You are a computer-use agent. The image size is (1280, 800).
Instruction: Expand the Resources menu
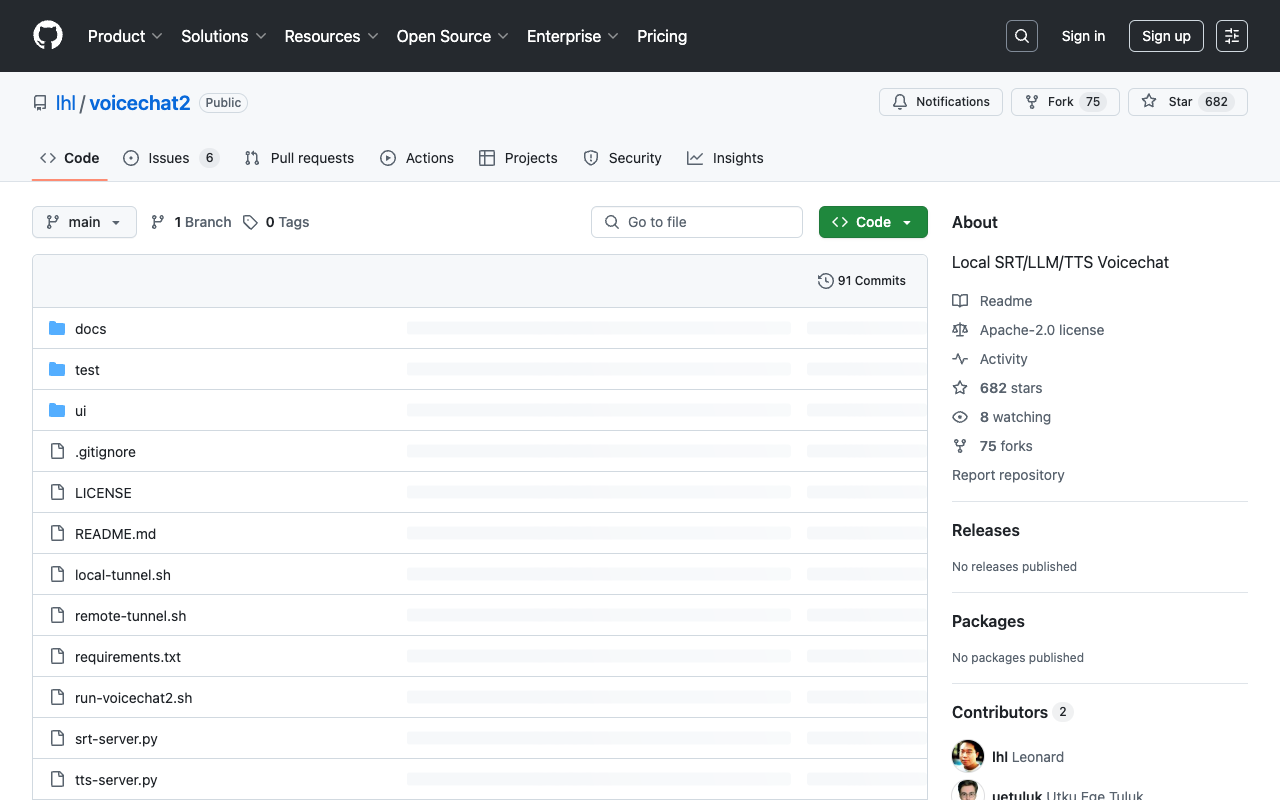(x=331, y=36)
